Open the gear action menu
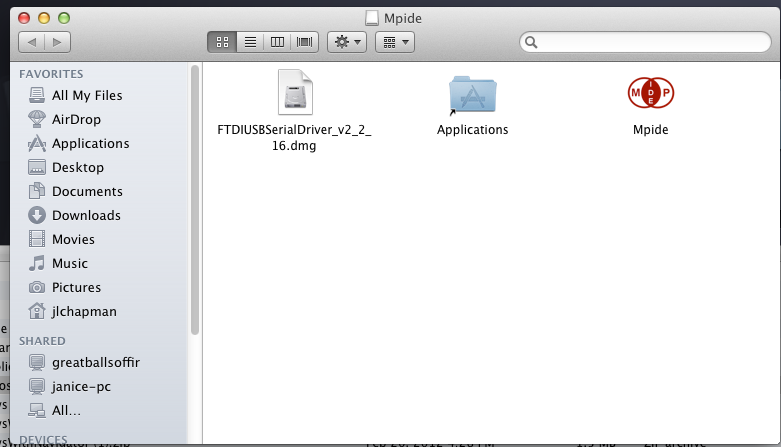781x447 pixels. [x=347, y=42]
